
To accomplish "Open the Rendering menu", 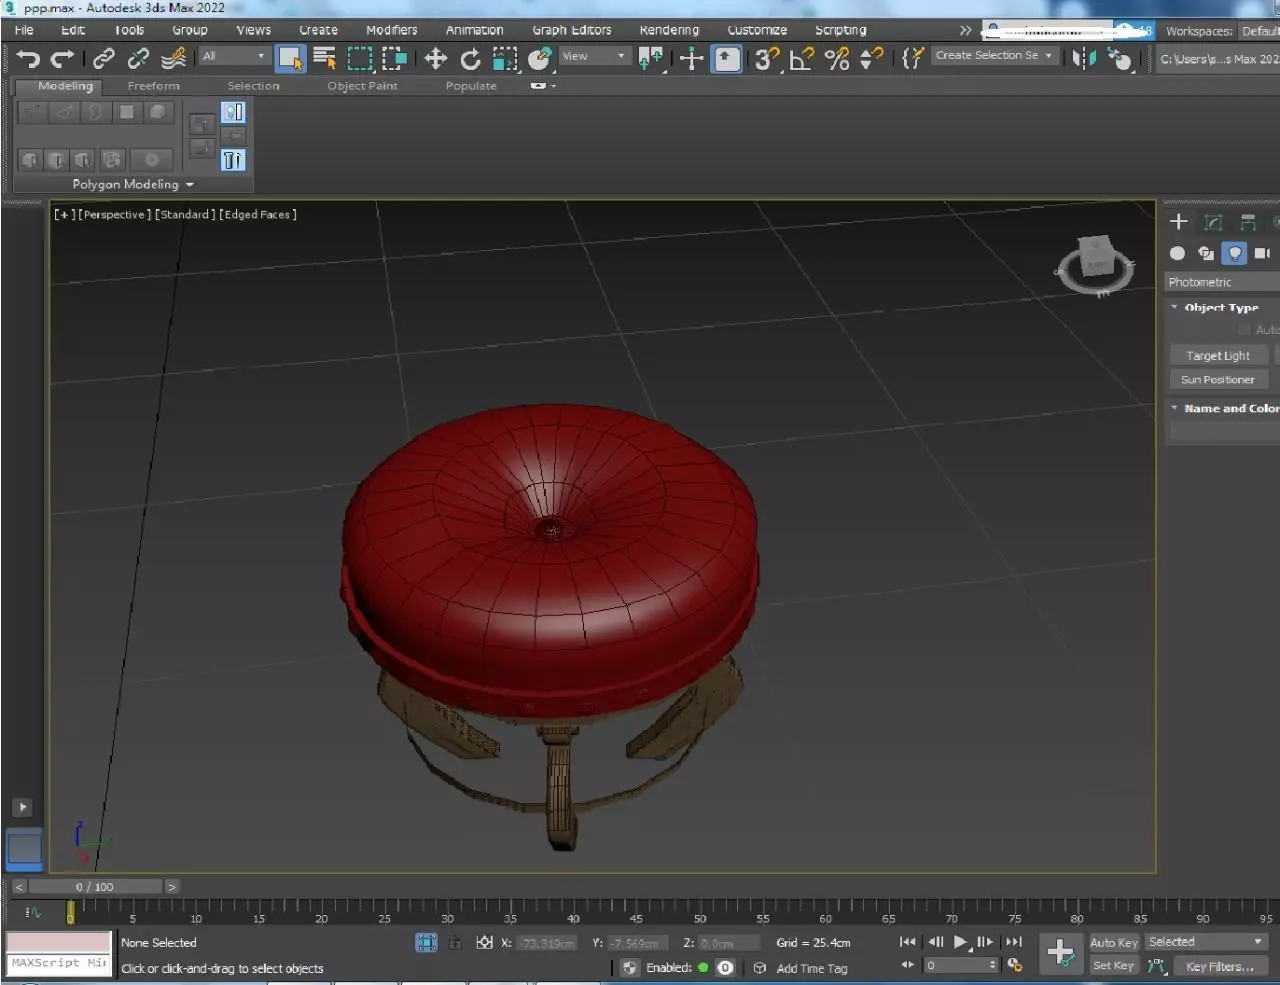I will [x=669, y=30].
